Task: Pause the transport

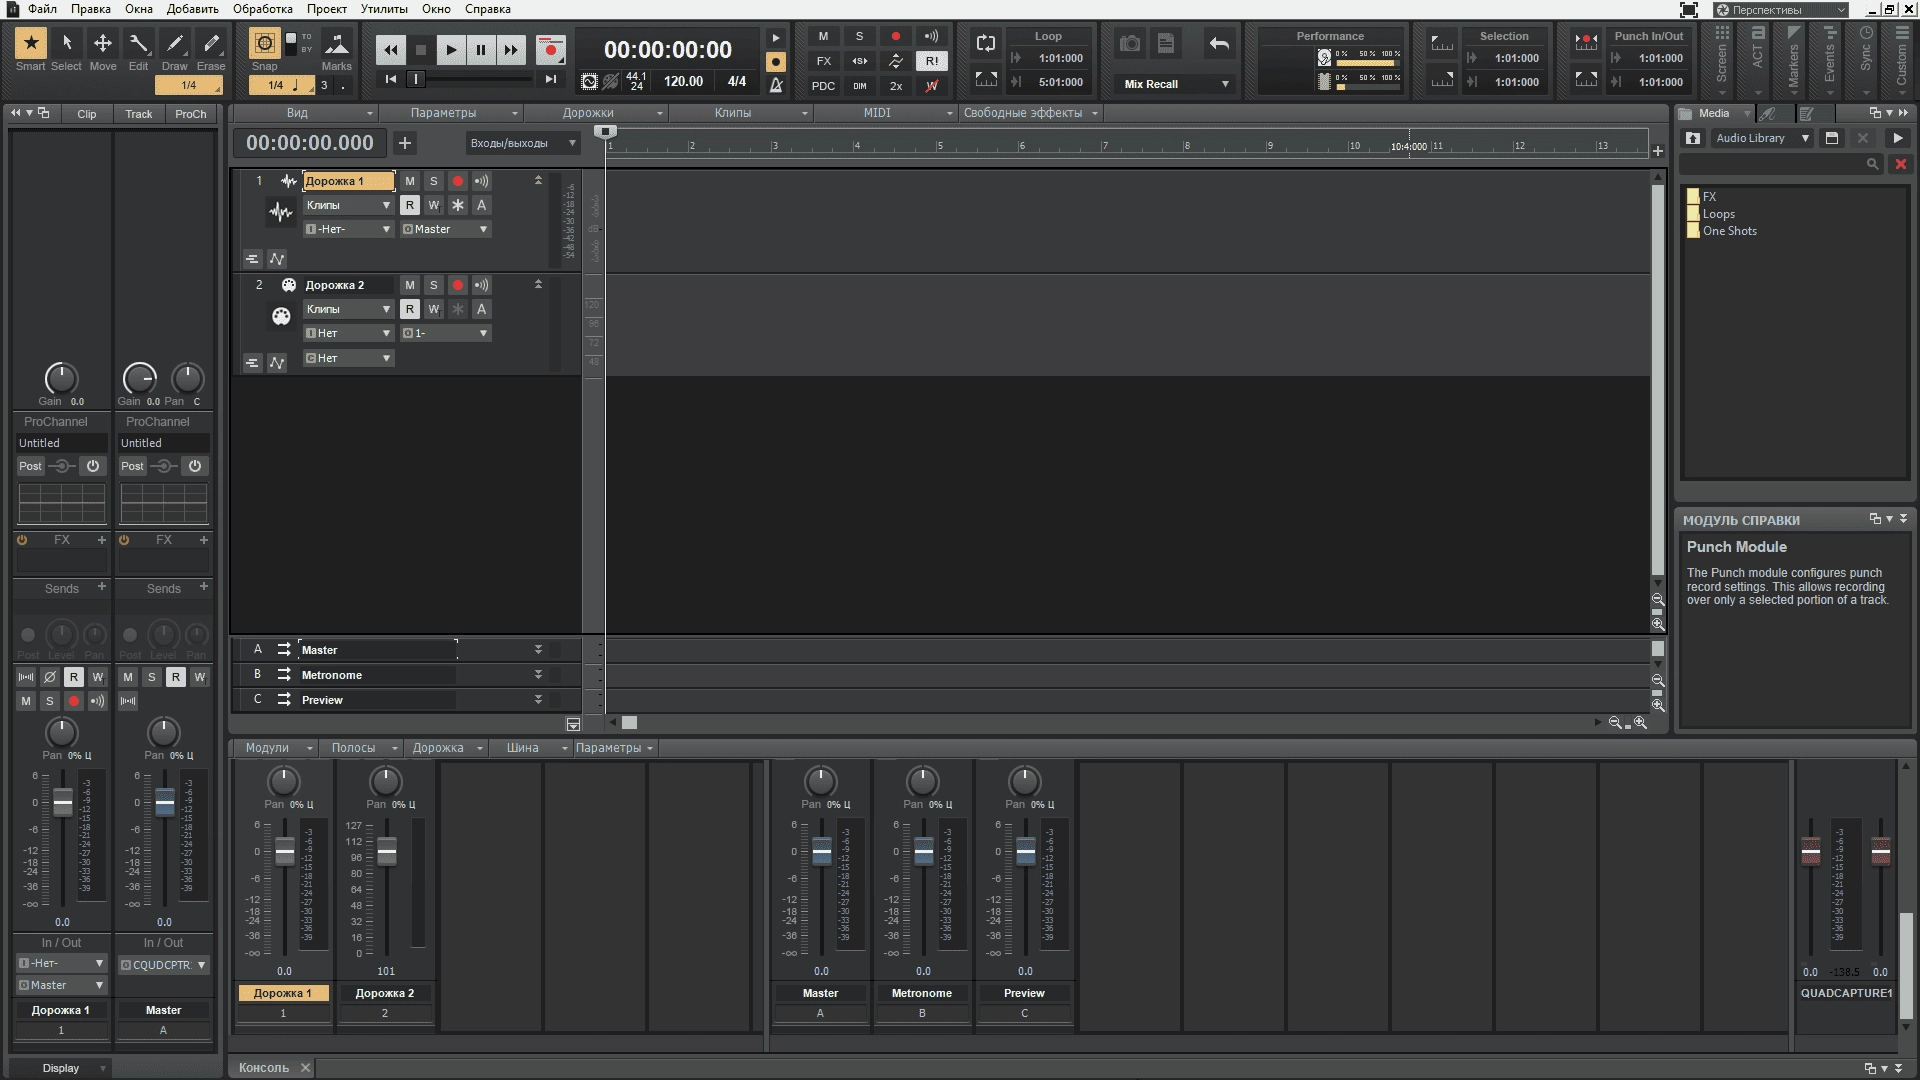Action: [x=481, y=49]
